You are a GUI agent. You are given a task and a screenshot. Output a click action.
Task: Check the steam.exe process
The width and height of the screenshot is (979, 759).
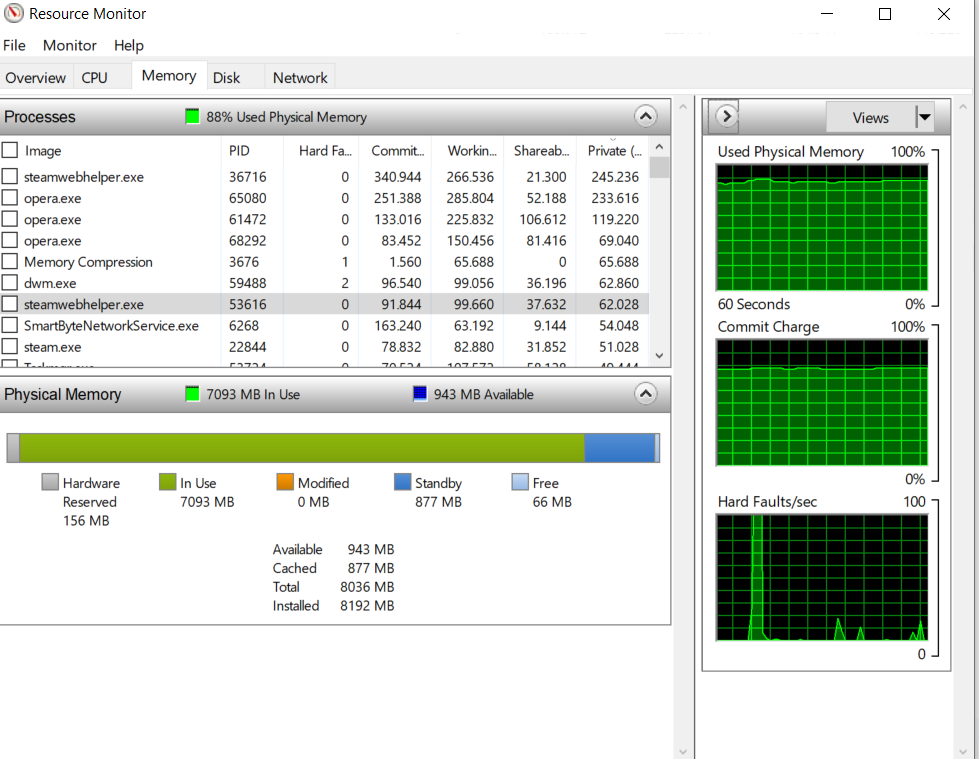(x=9, y=346)
